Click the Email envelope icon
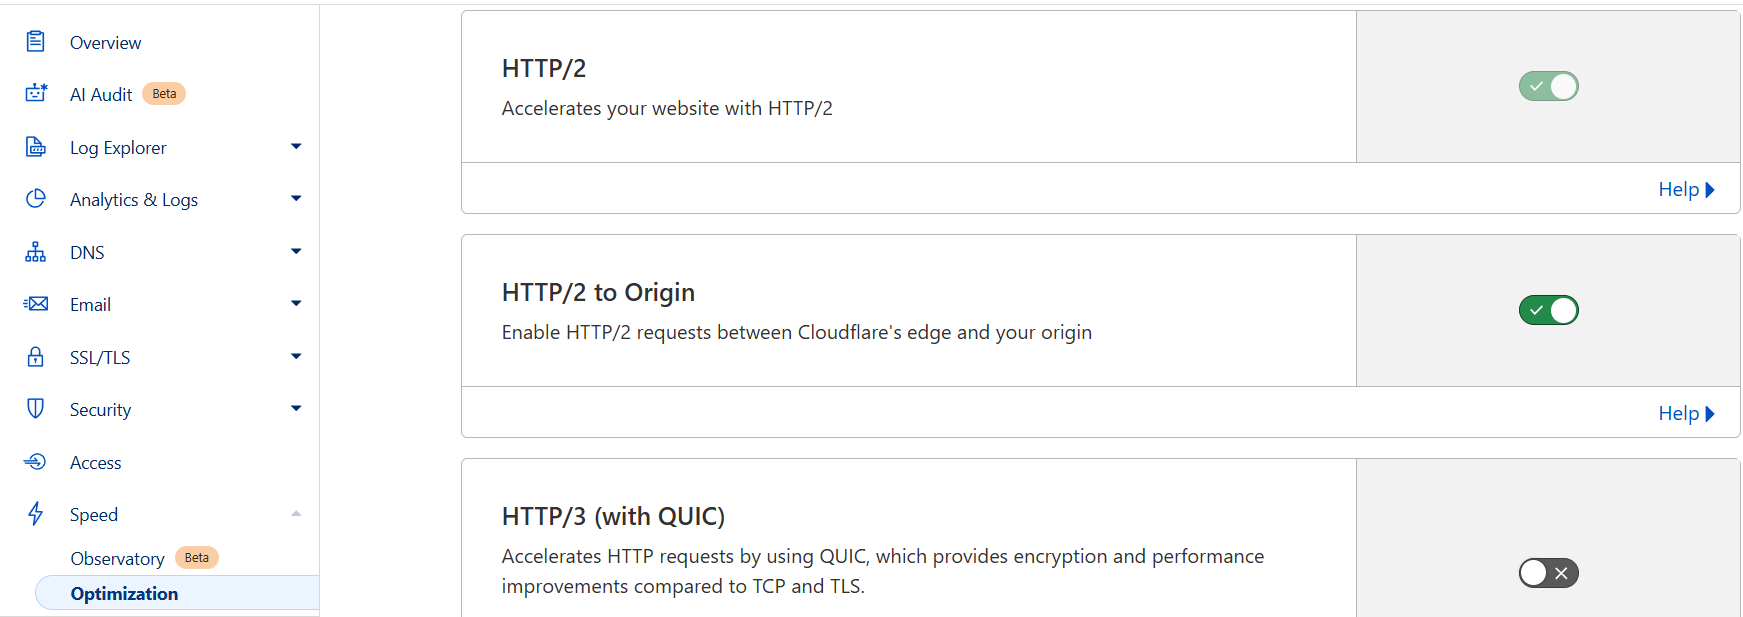1743x617 pixels. [x=36, y=303]
